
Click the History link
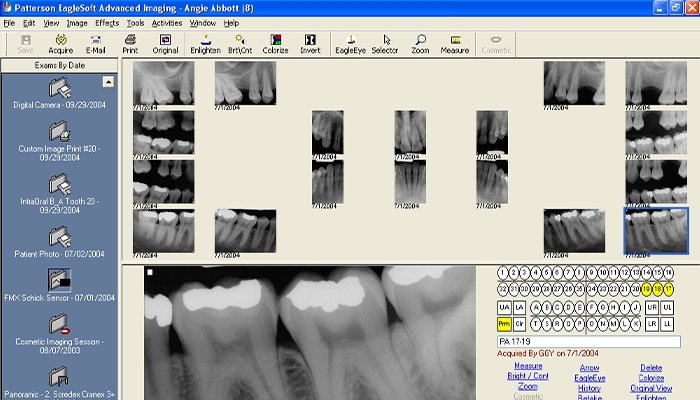pos(589,387)
